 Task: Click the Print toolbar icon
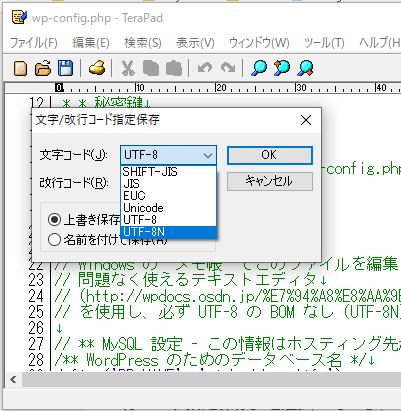click(x=97, y=68)
